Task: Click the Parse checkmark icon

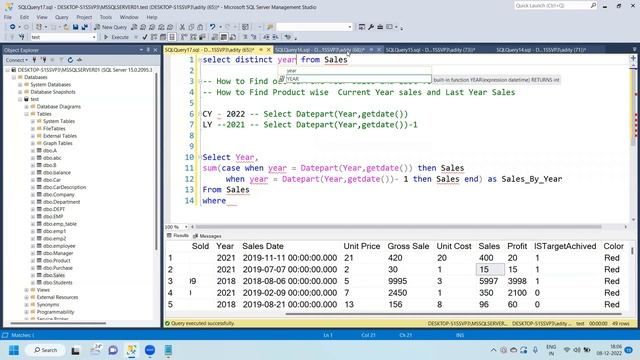Action: pos(144,37)
